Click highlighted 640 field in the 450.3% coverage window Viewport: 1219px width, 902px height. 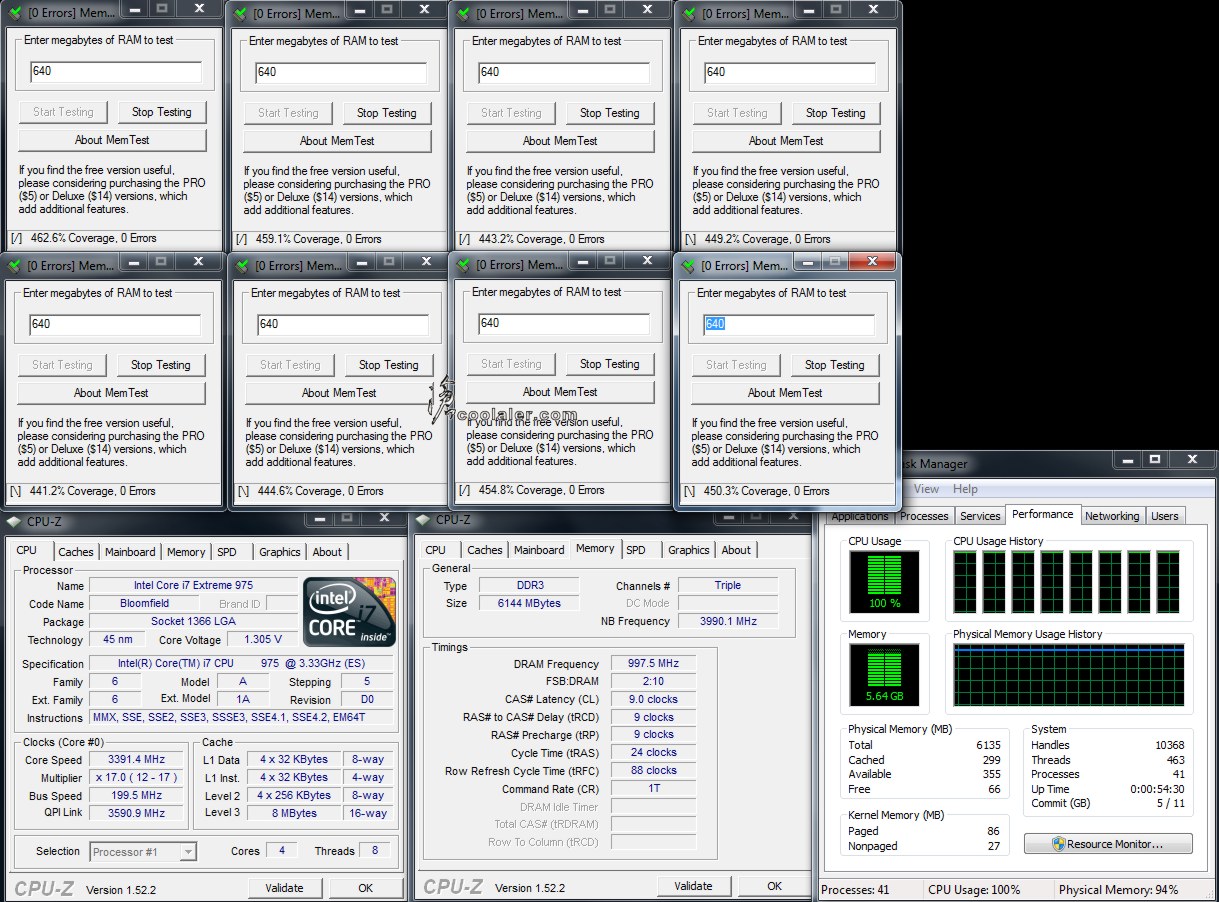[789, 324]
